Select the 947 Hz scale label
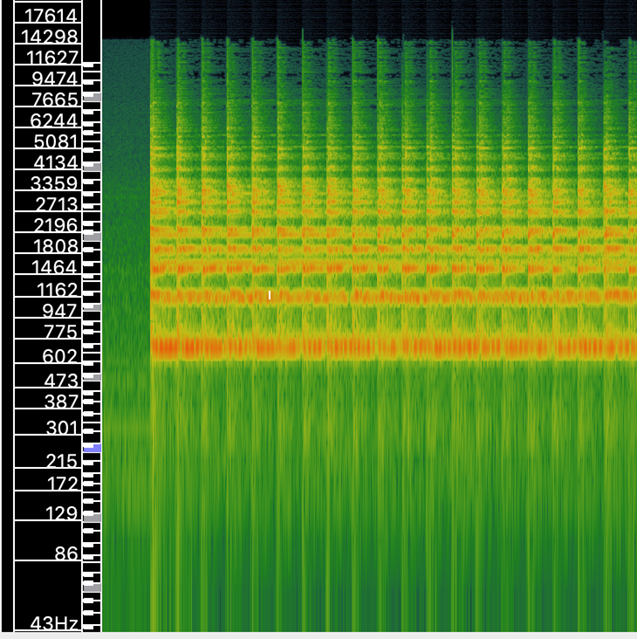The width and height of the screenshot is (637, 639). point(60,310)
